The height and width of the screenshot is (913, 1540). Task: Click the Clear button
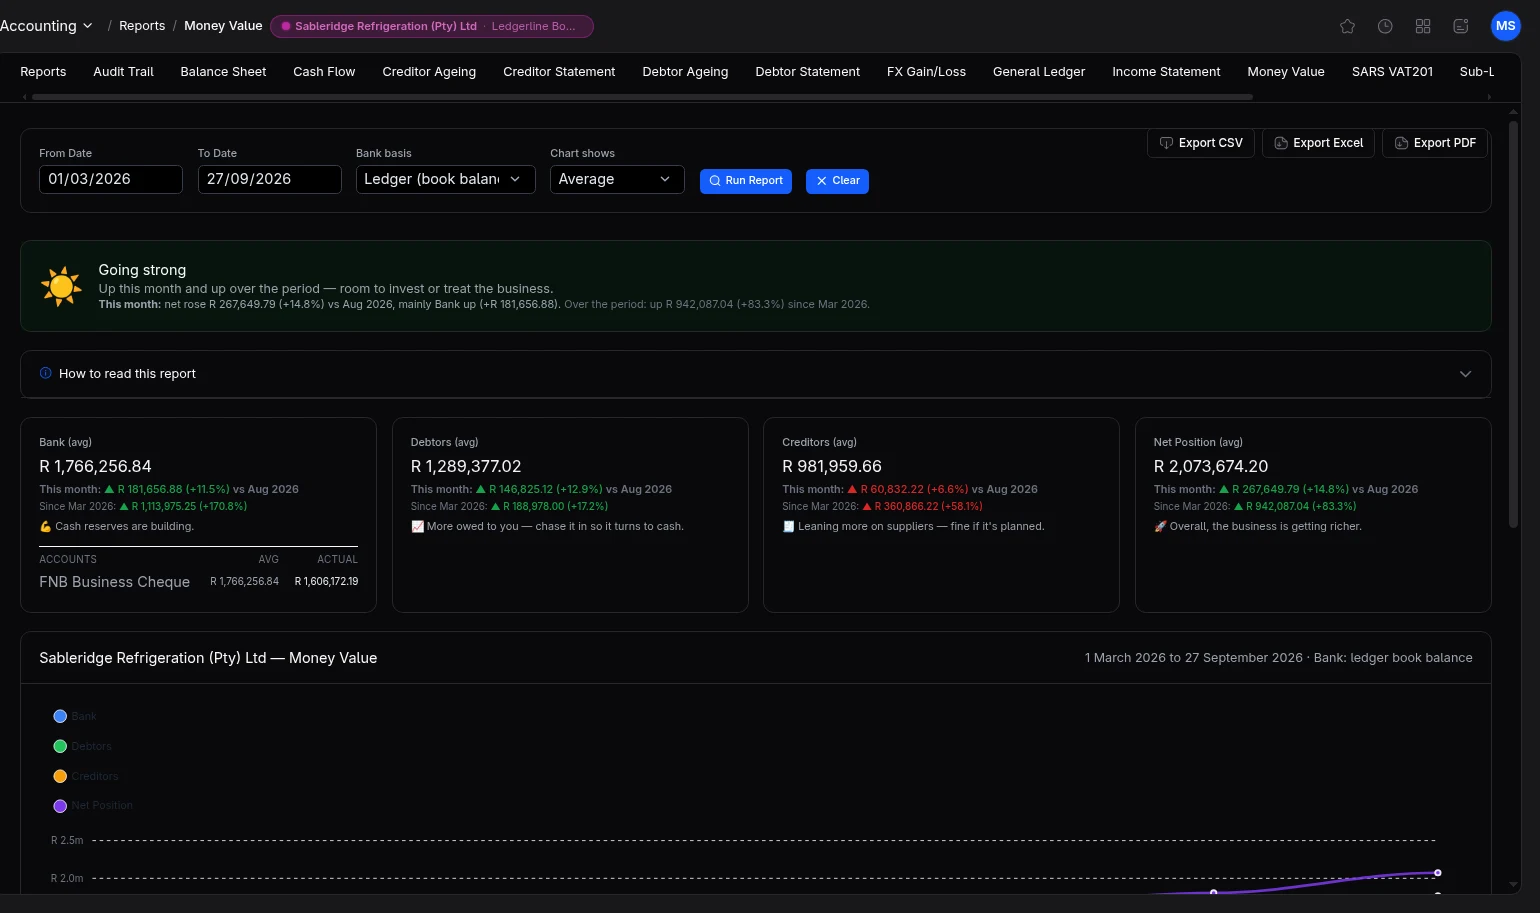[x=837, y=181]
